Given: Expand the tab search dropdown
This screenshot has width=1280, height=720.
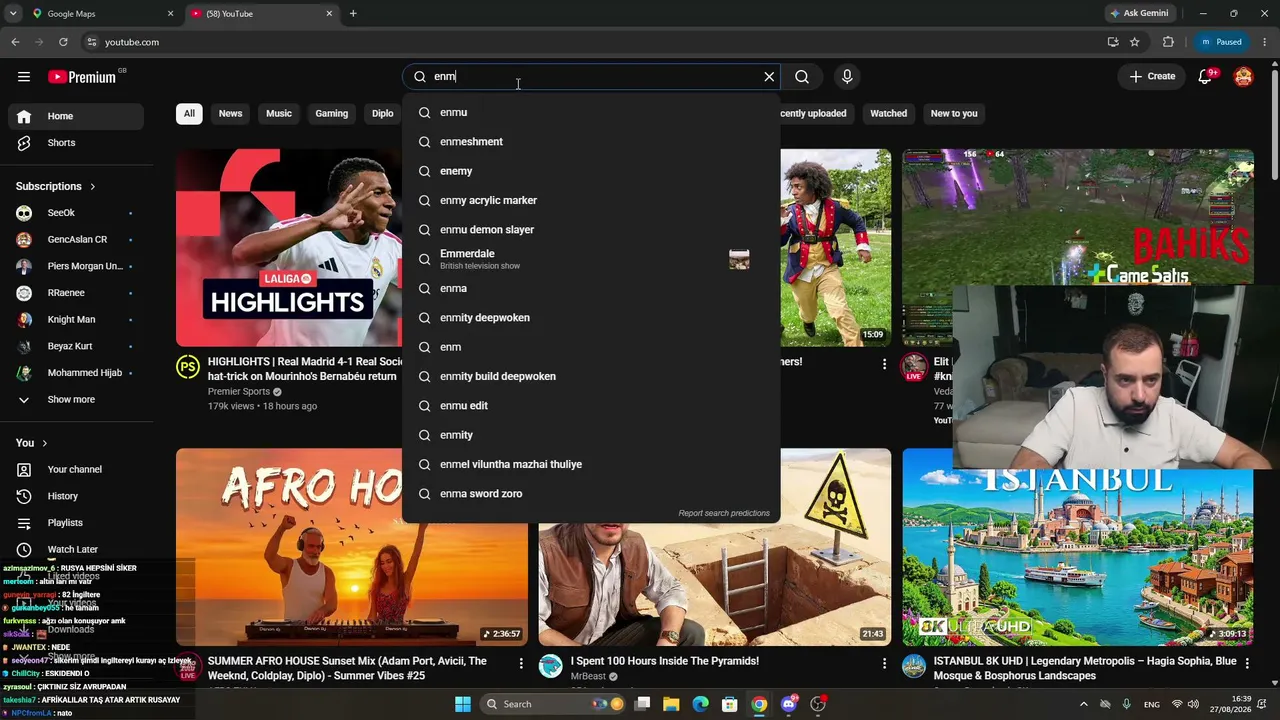Looking at the screenshot, I should tap(13, 14).
